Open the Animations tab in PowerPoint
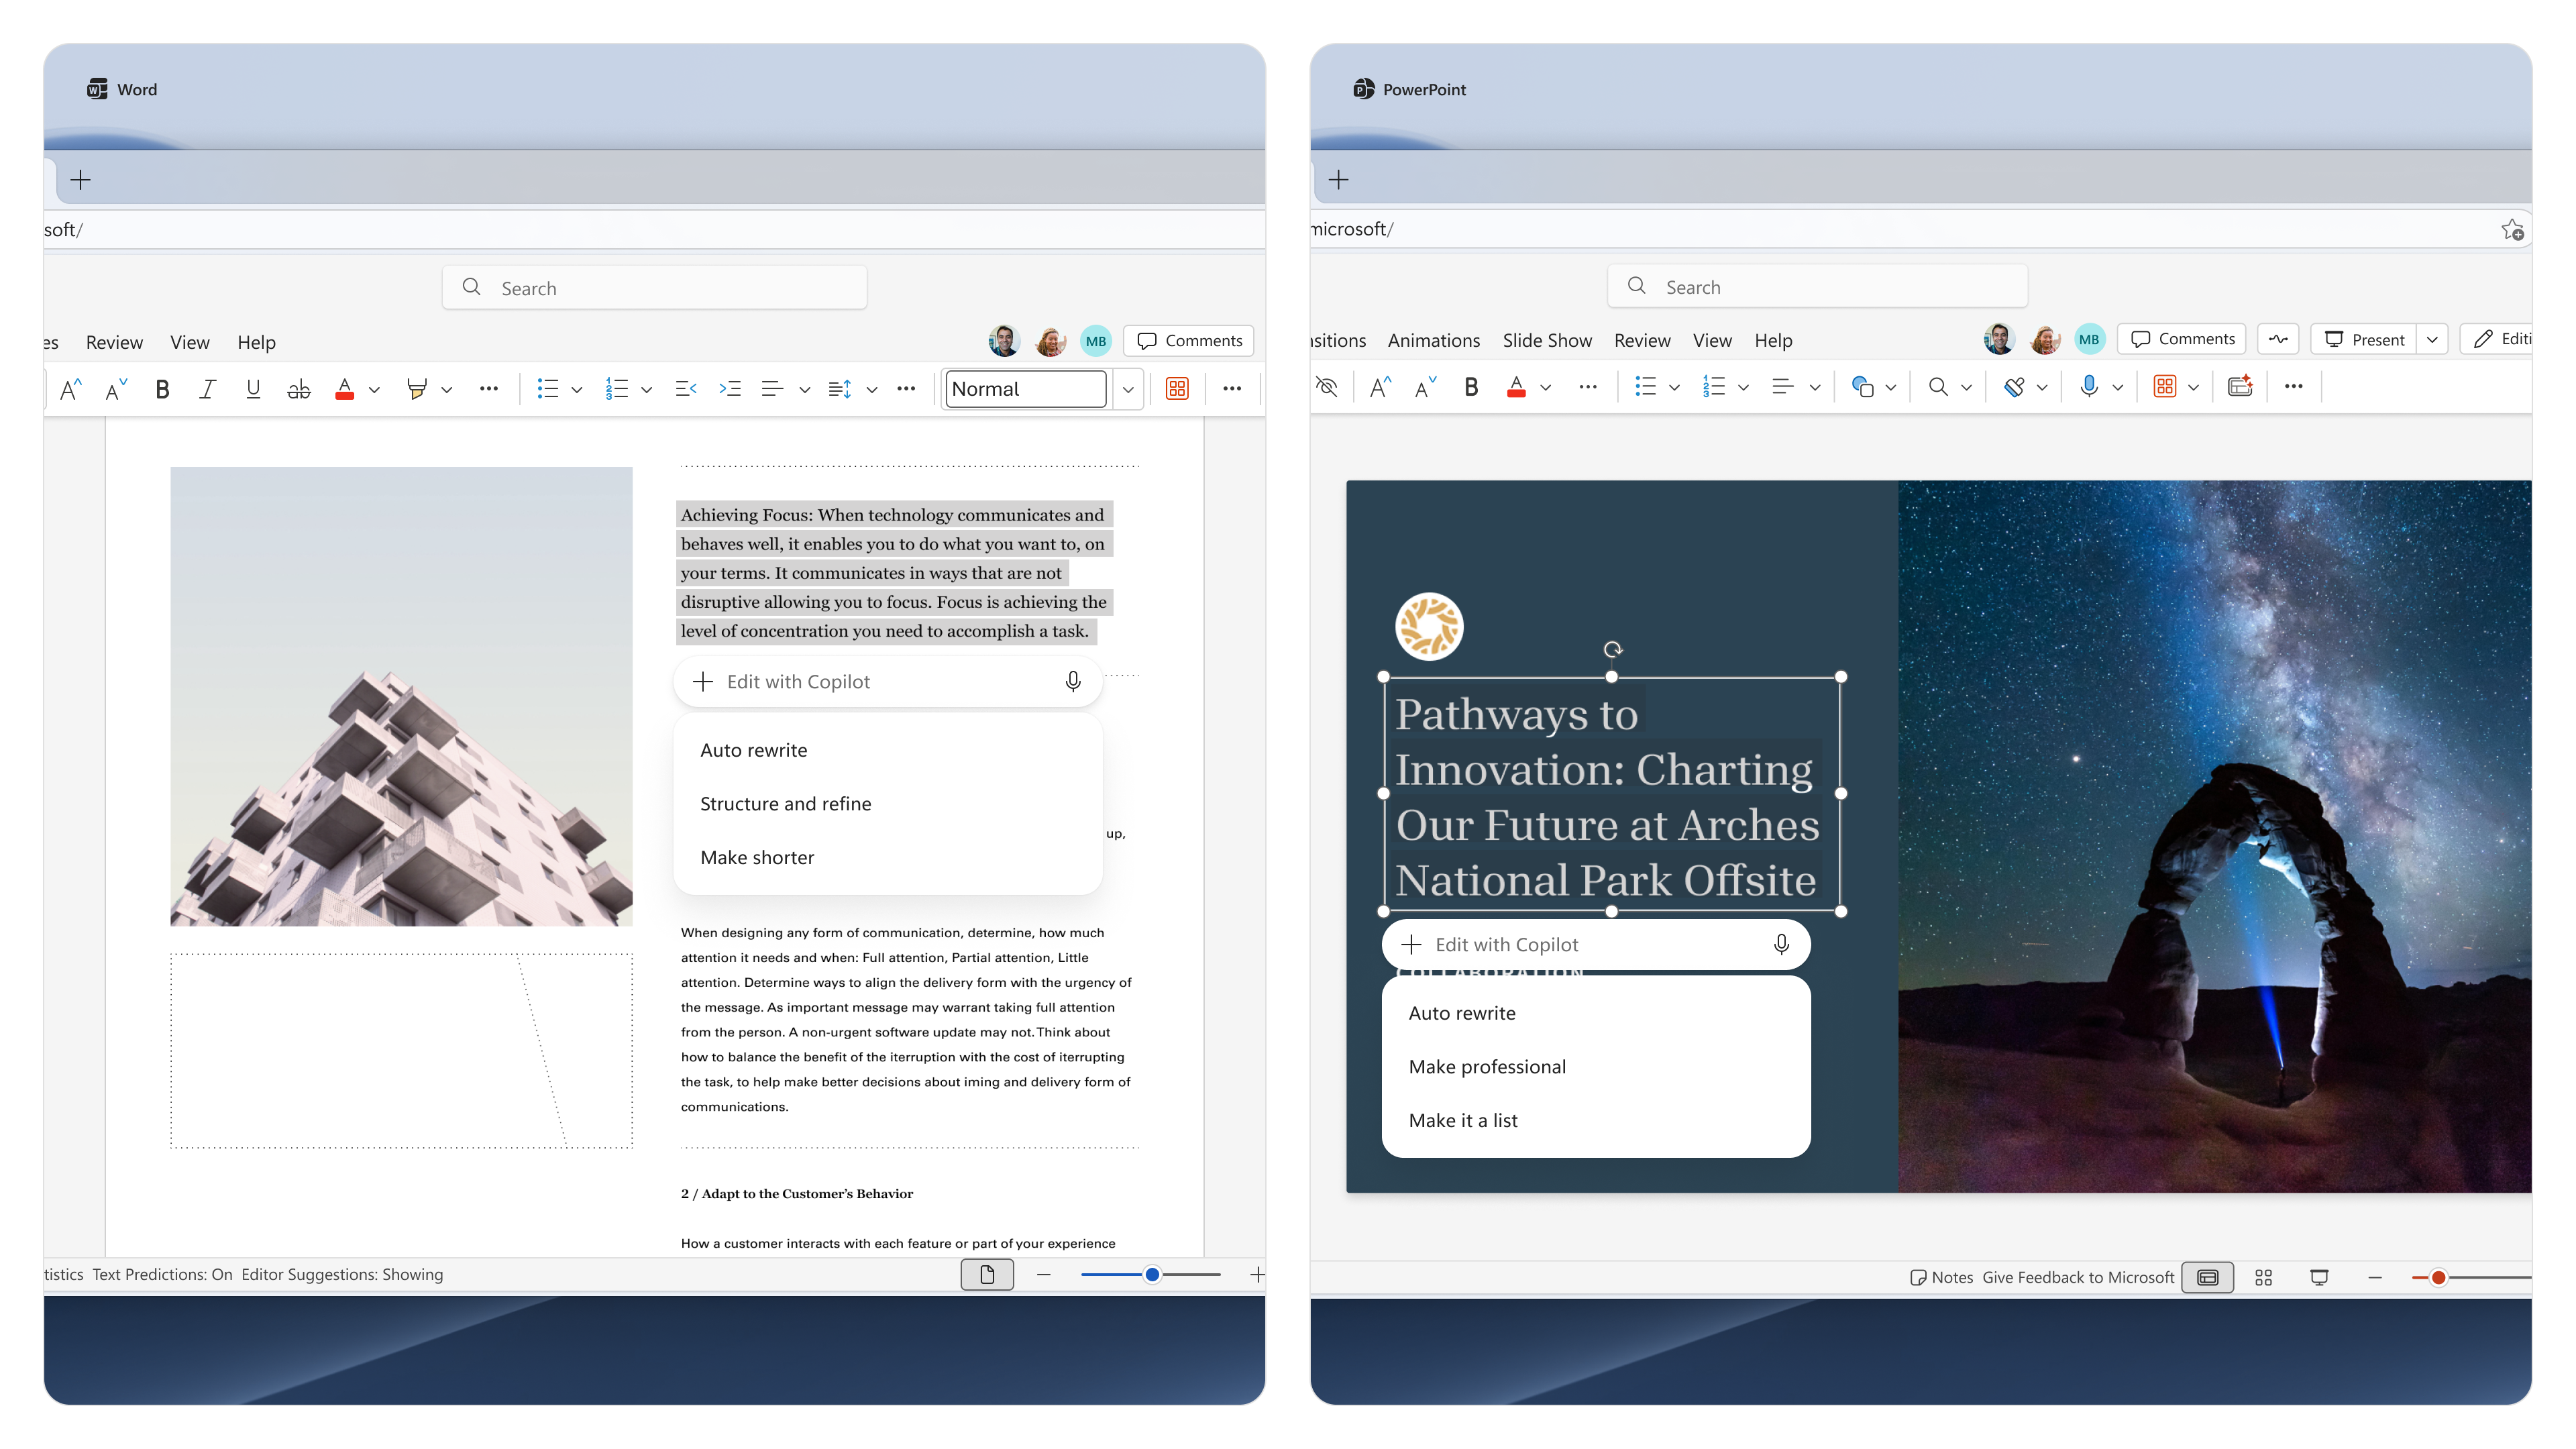Screen dimensions: 2576x1449 (1434, 340)
